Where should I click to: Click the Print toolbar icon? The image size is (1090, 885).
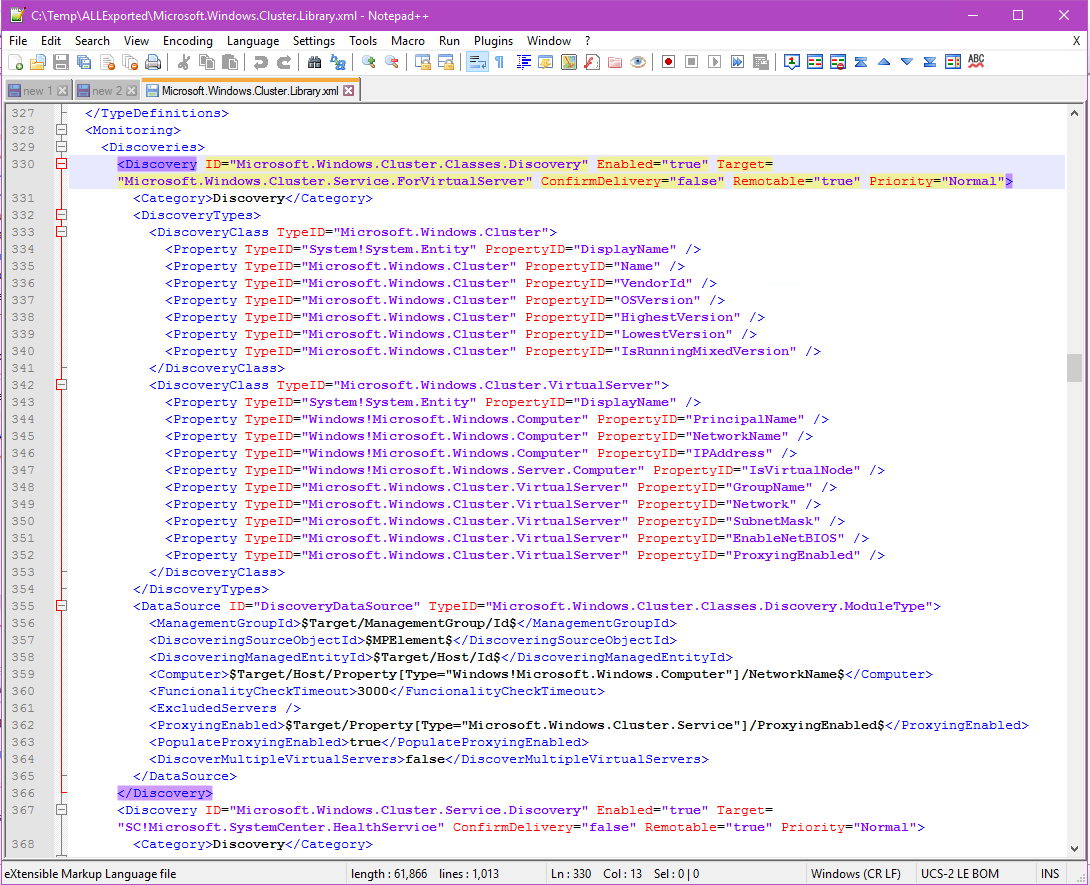tap(153, 62)
